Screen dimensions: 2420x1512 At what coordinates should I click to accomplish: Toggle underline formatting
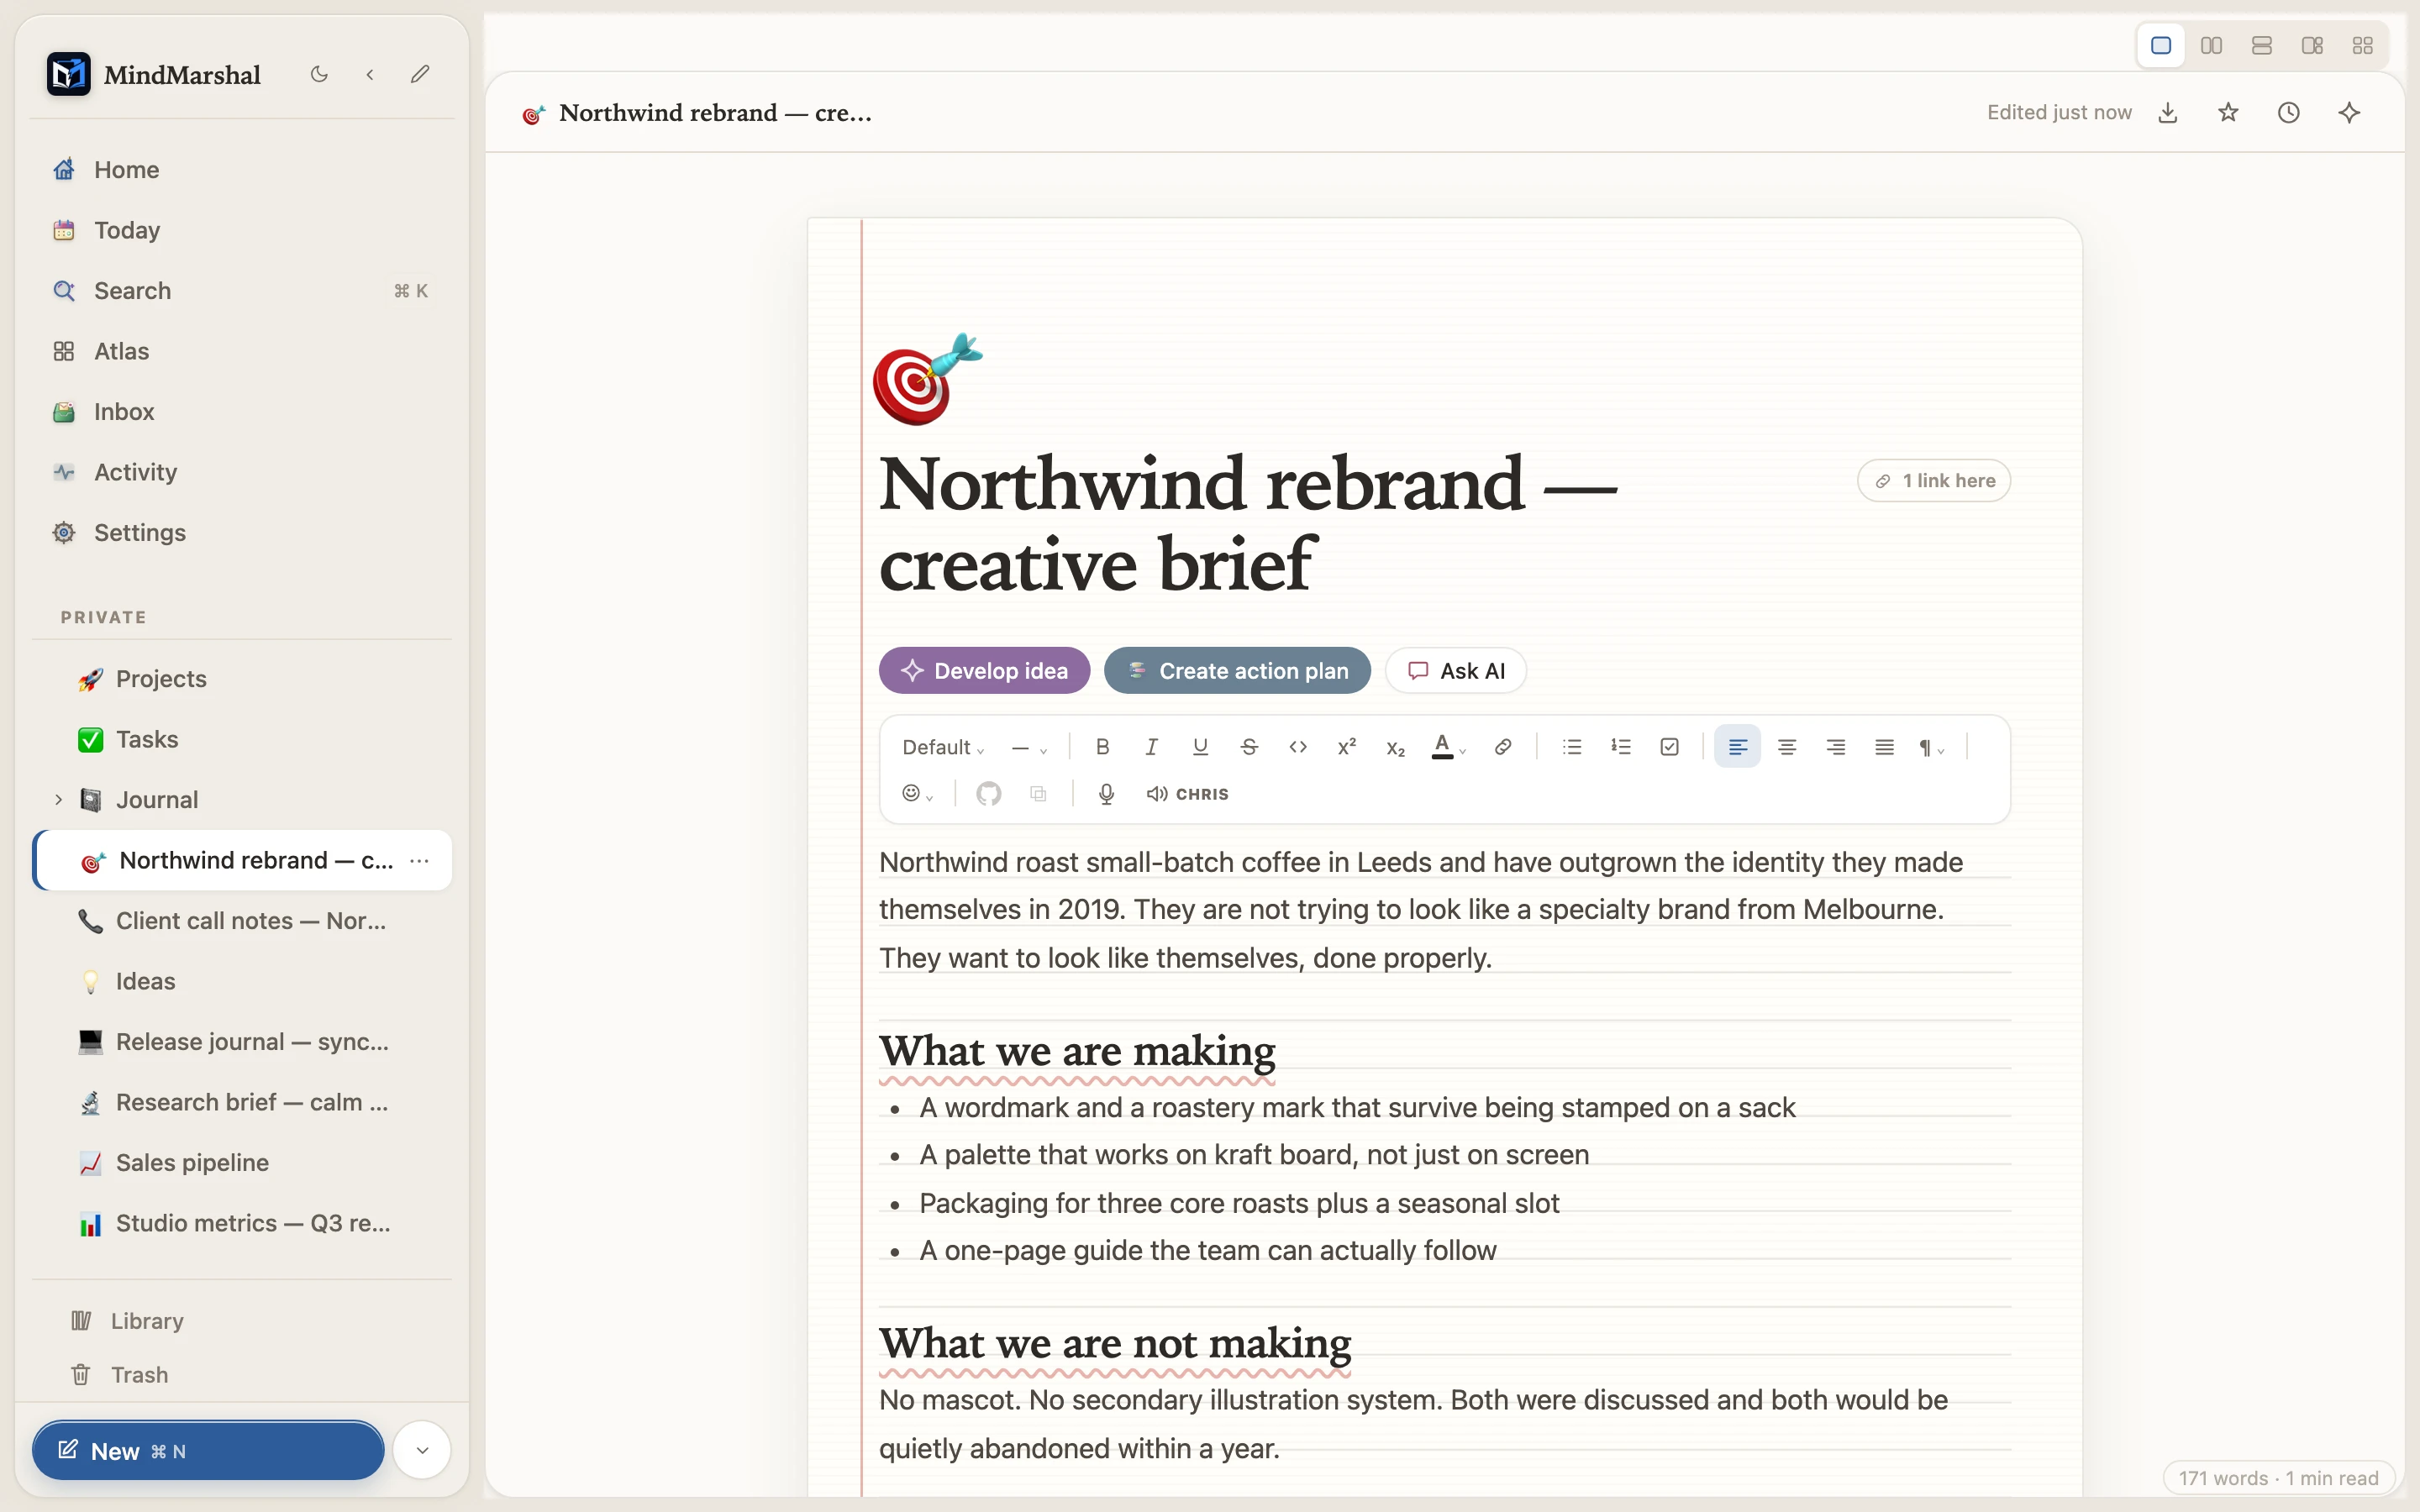click(x=1200, y=747)
